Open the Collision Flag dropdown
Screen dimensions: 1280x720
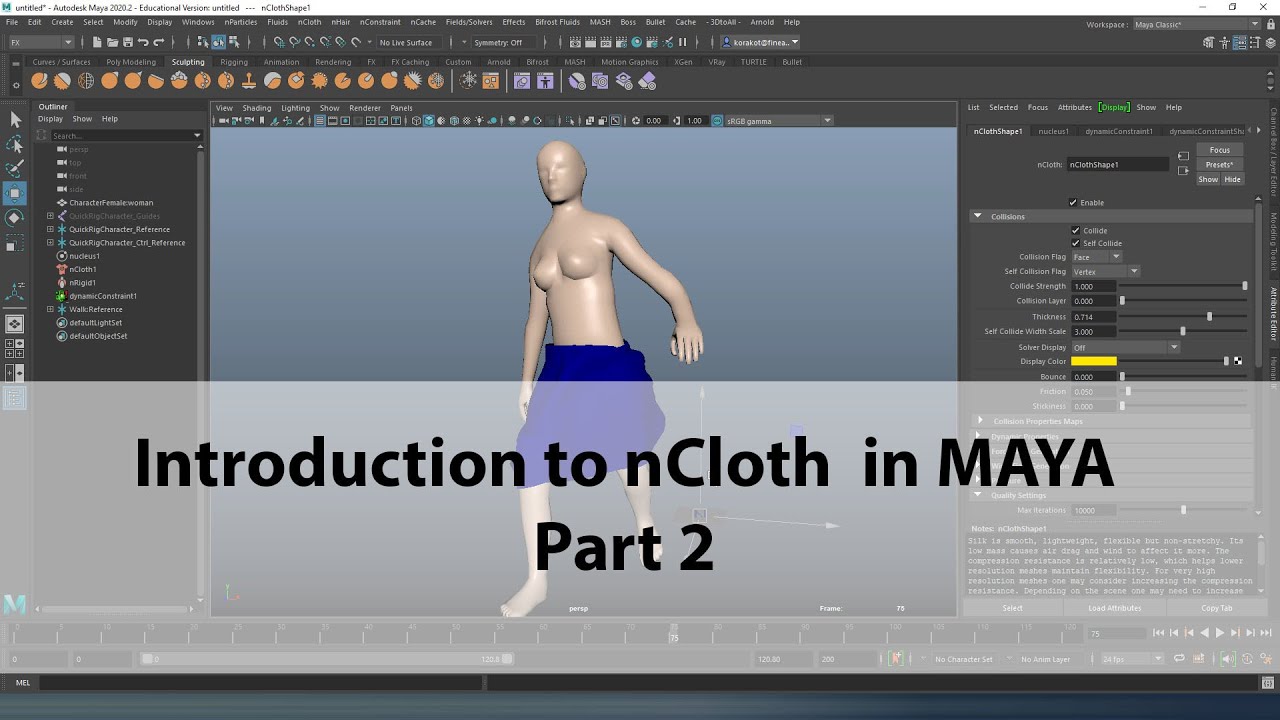click(1097, 257)
